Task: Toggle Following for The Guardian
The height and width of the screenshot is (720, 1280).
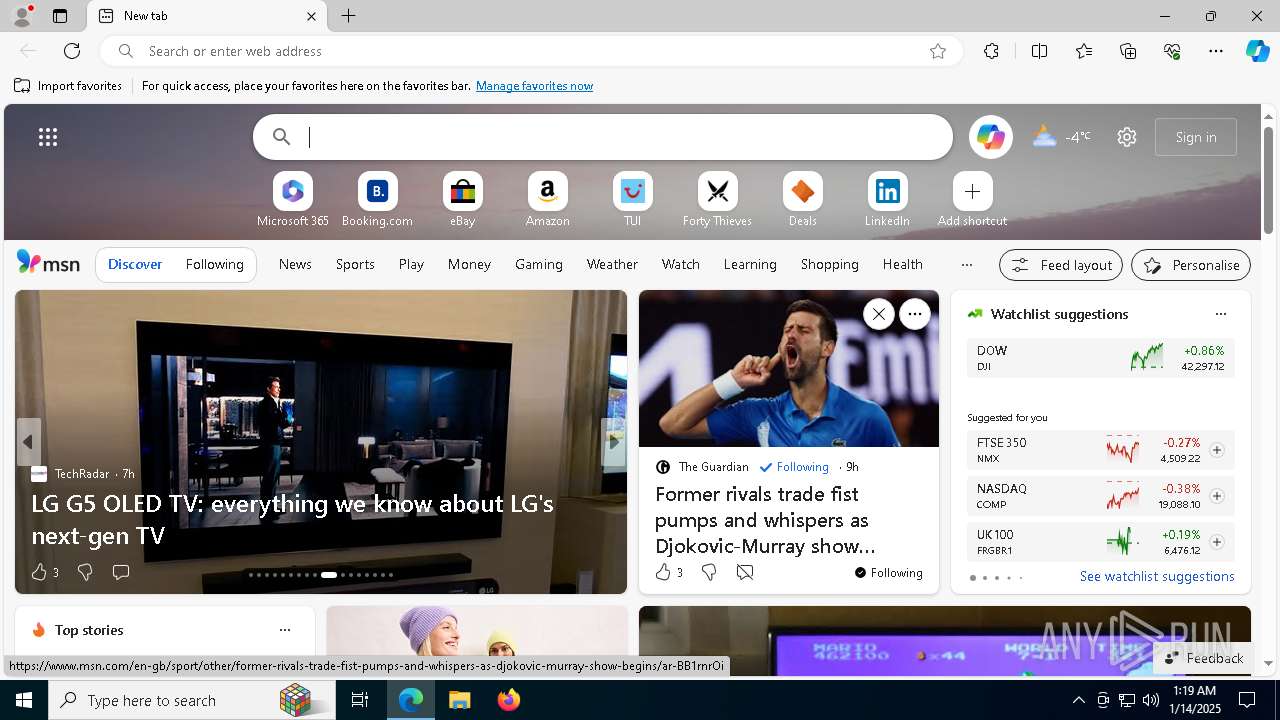Action: pos(794,467)
